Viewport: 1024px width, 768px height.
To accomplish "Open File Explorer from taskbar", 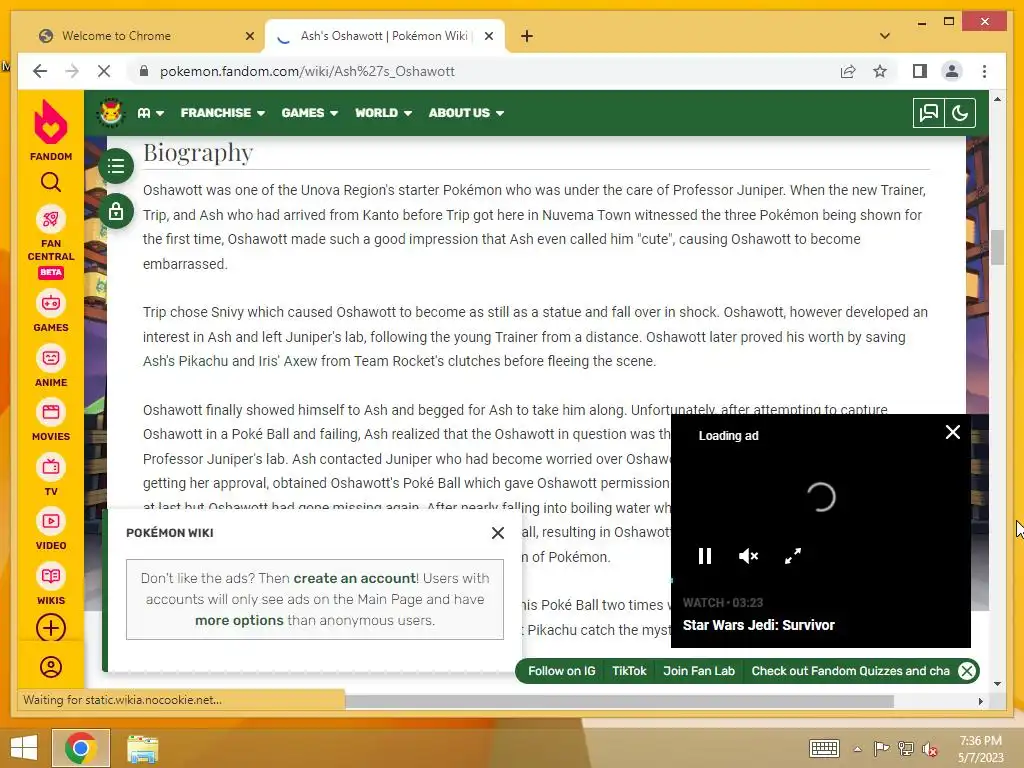I will (142, 748).
